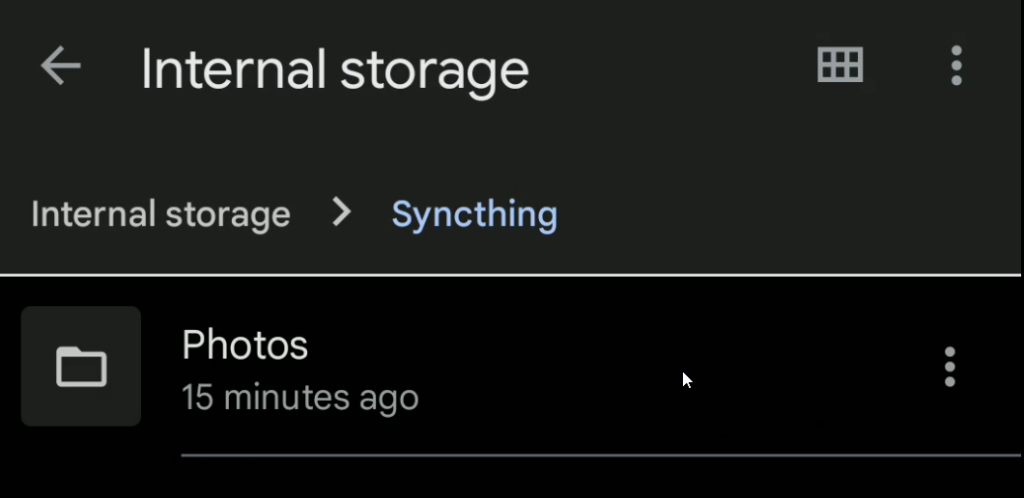
Task: Return to the previous screen via the toolbar arrow
Action: pyautogui.click(x=60, y=65)
